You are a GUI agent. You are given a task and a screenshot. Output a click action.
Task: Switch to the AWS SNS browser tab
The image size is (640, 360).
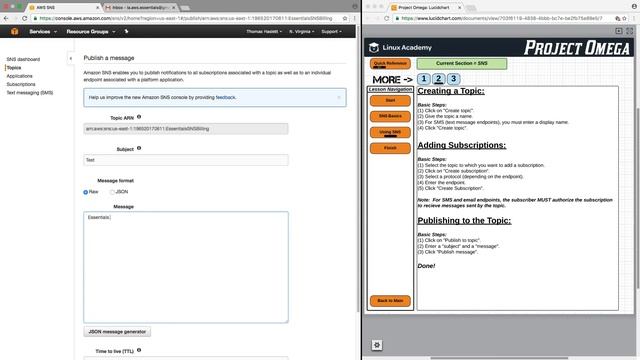point(63,7)
